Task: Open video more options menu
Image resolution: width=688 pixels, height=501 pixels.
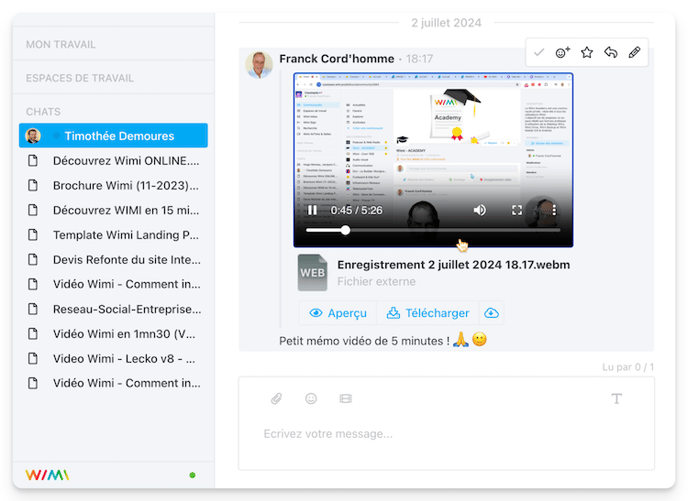Action: pos(554,210)
